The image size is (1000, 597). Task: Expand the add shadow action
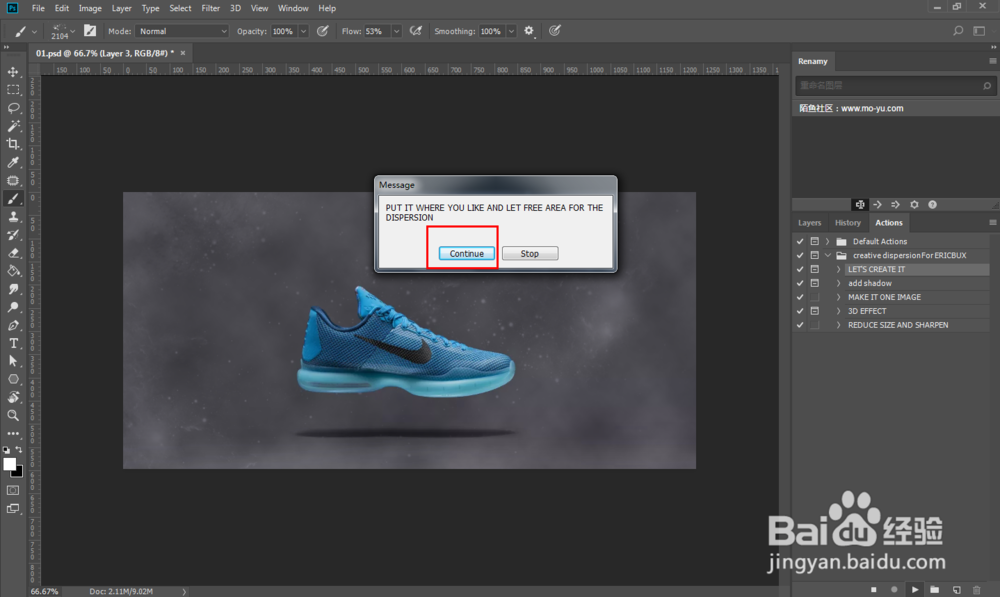(838, 283)
